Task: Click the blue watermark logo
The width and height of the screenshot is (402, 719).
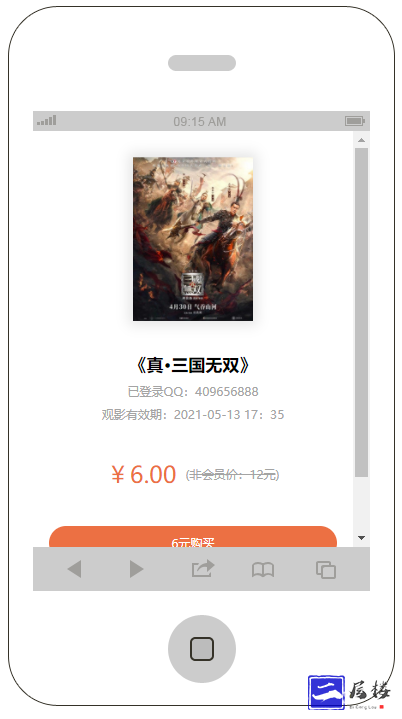Action: coord(326,692)
